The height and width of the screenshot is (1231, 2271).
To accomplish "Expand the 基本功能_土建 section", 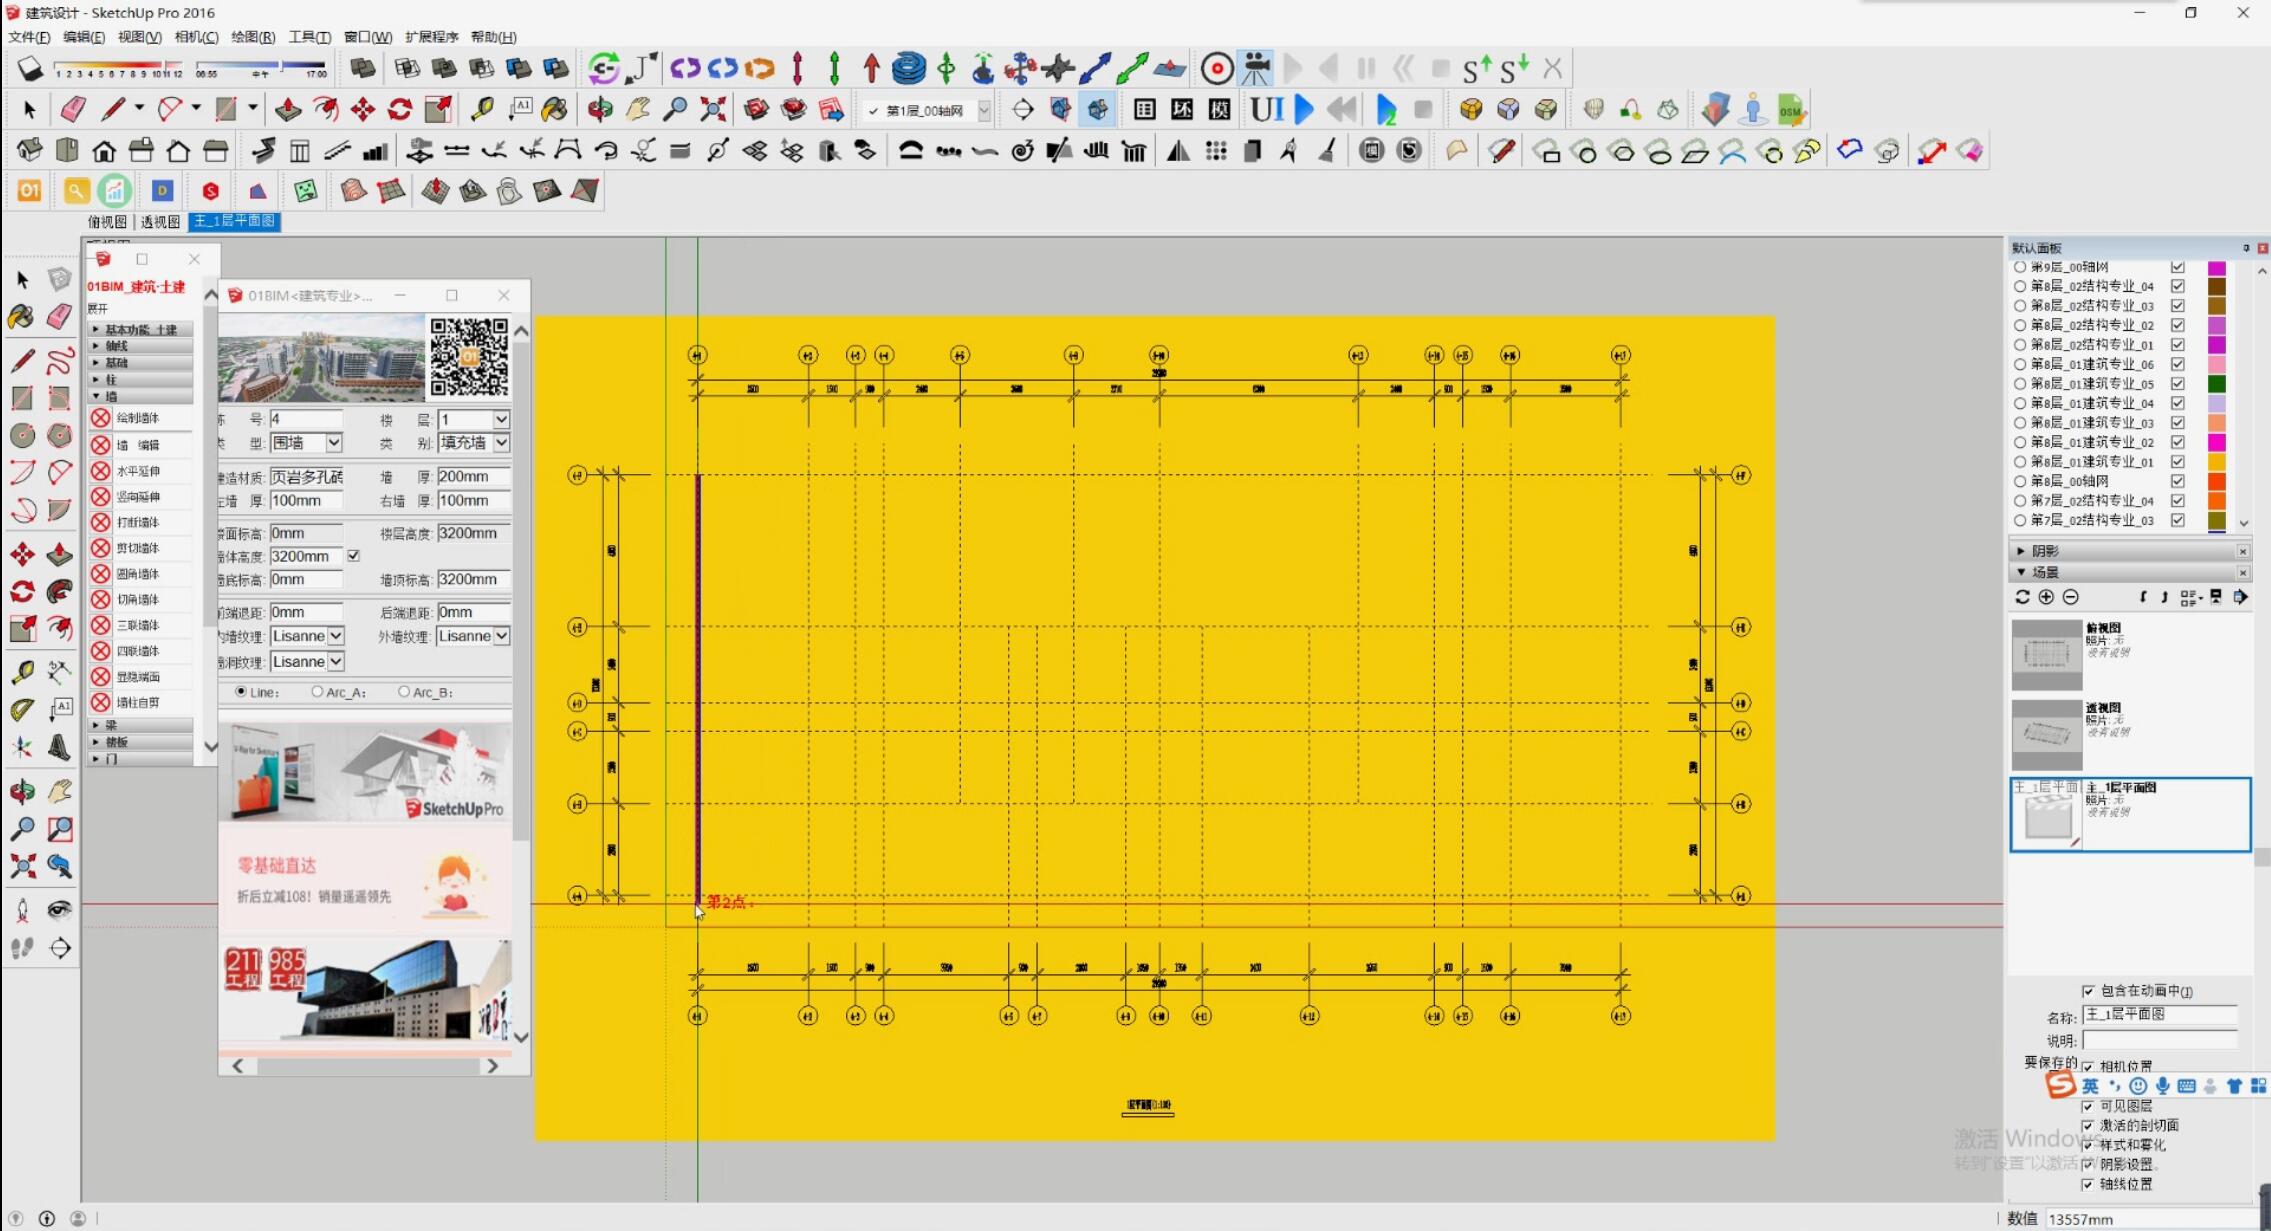I will (141, 329).
